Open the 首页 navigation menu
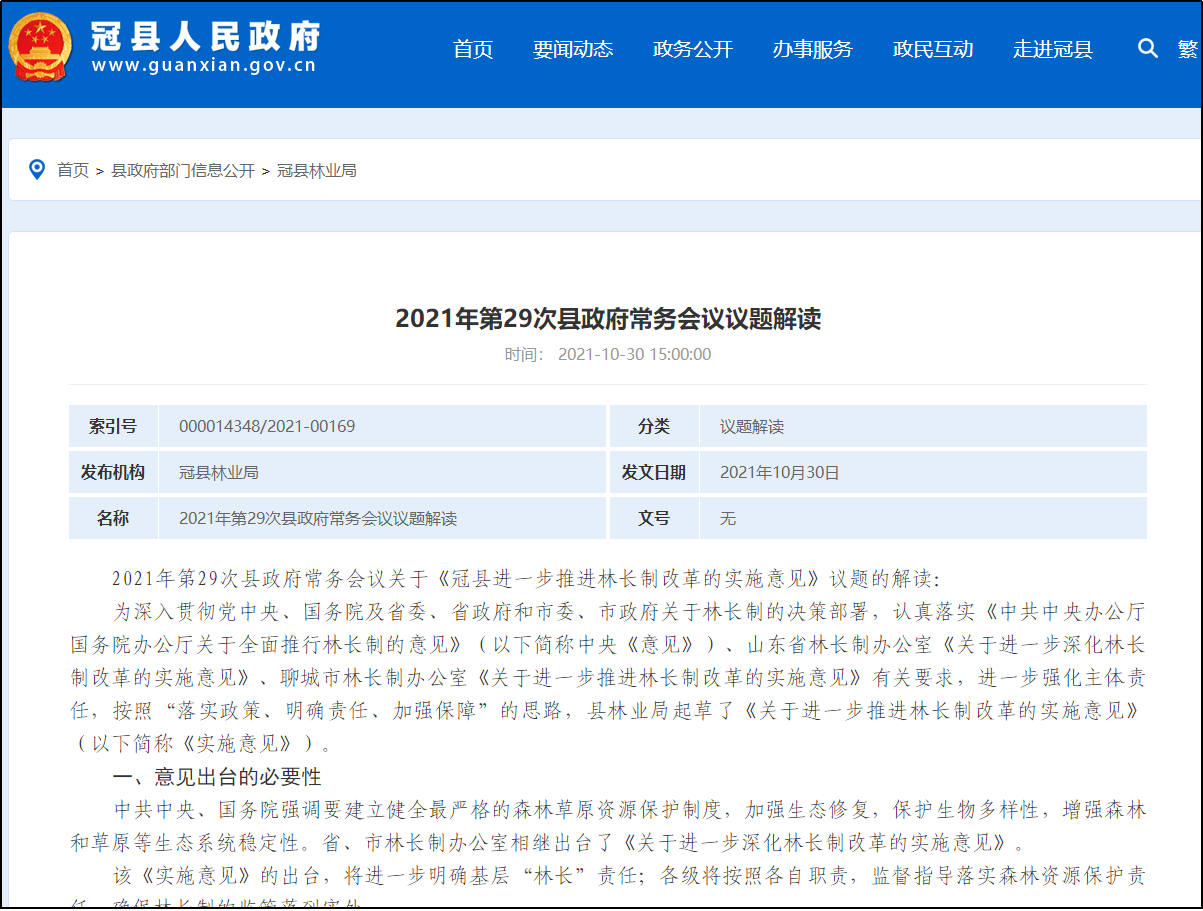1203x911 pixels. click(x=473, y=49)
